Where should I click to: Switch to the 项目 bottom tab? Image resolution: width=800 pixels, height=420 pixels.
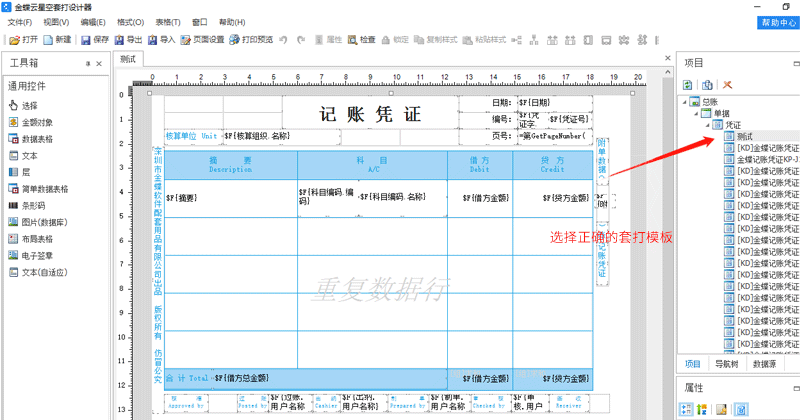point(693,364)
